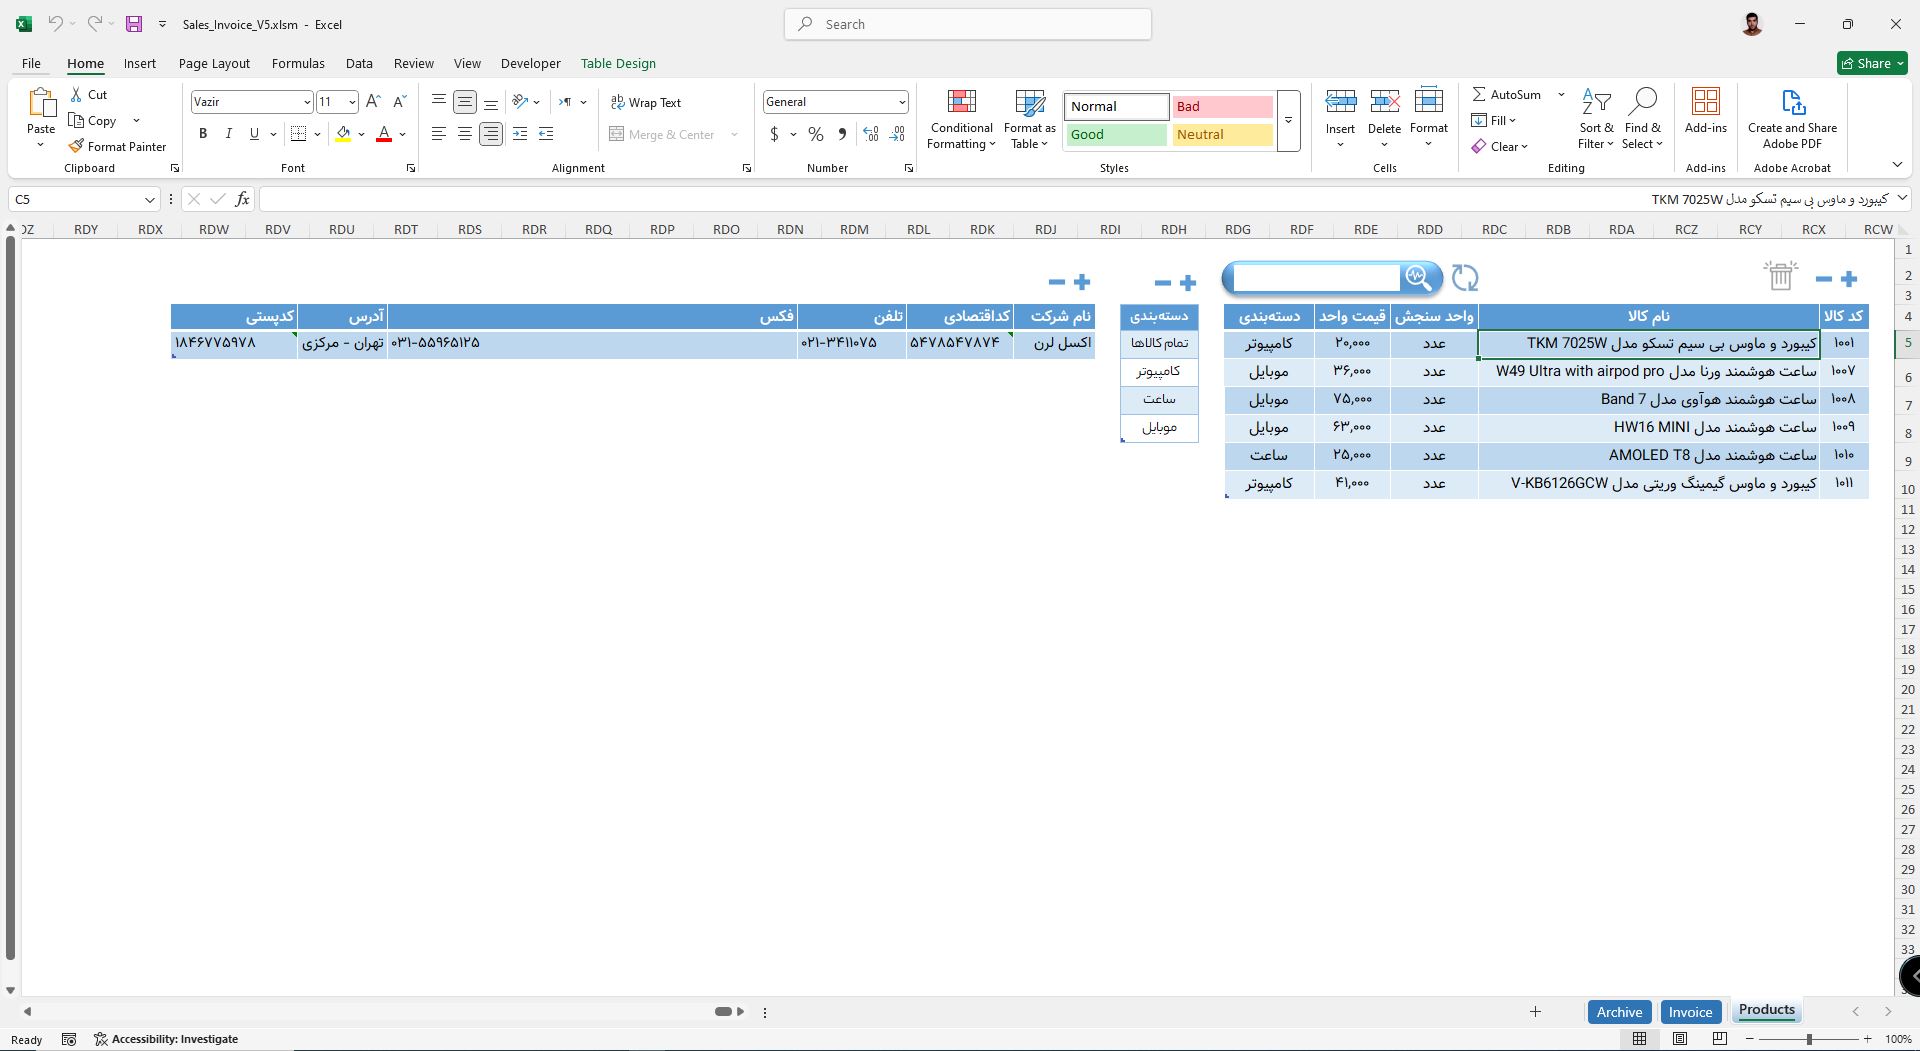Click the Share button

(1872, 63)
